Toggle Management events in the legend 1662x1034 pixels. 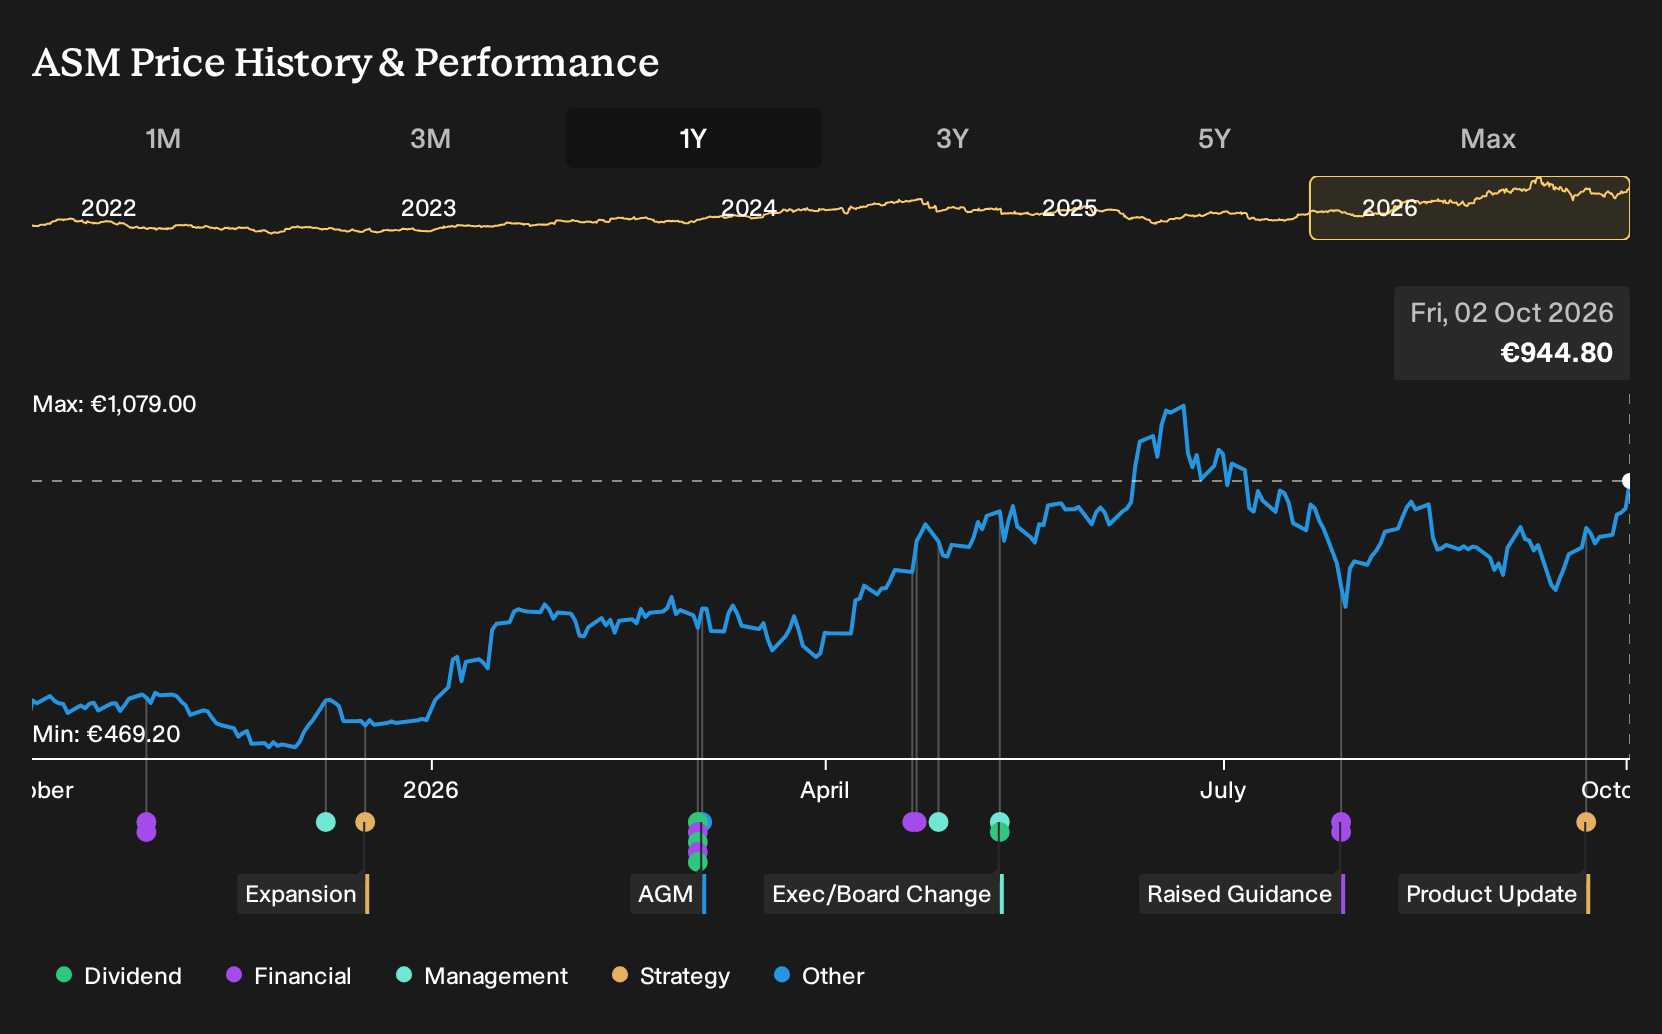482,976
